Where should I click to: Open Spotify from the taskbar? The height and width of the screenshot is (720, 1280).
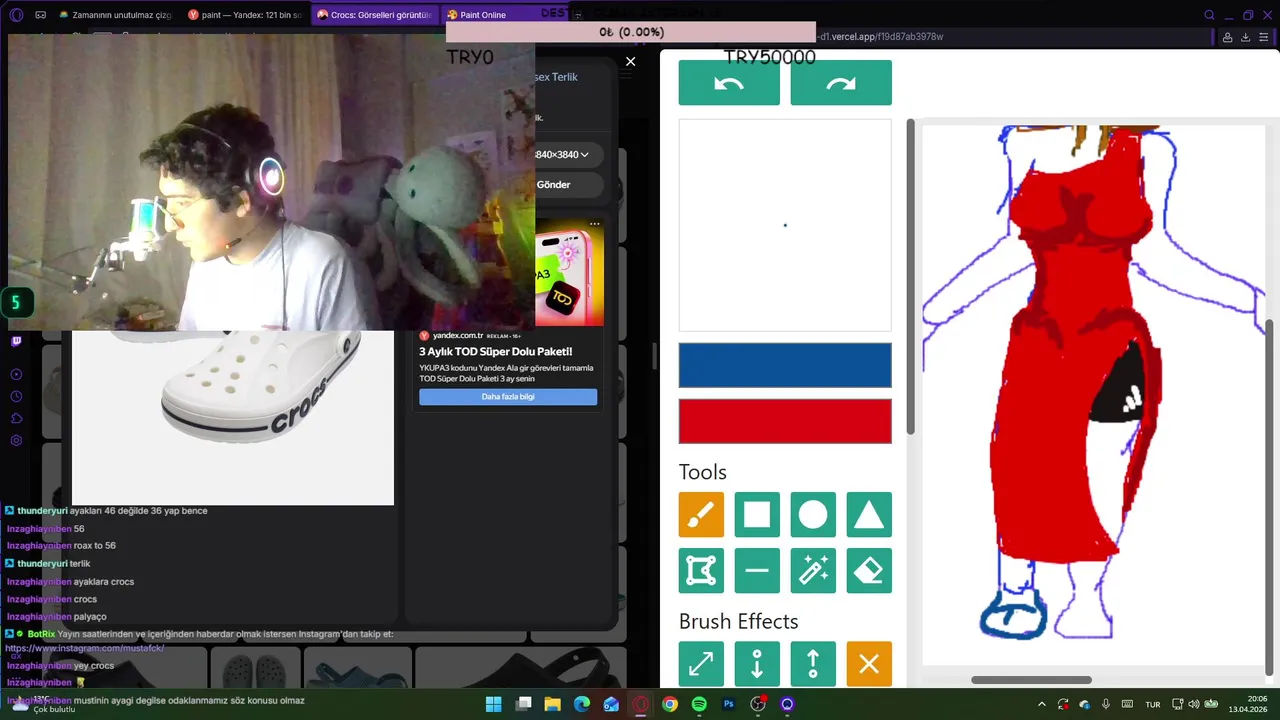click(699, 704)
